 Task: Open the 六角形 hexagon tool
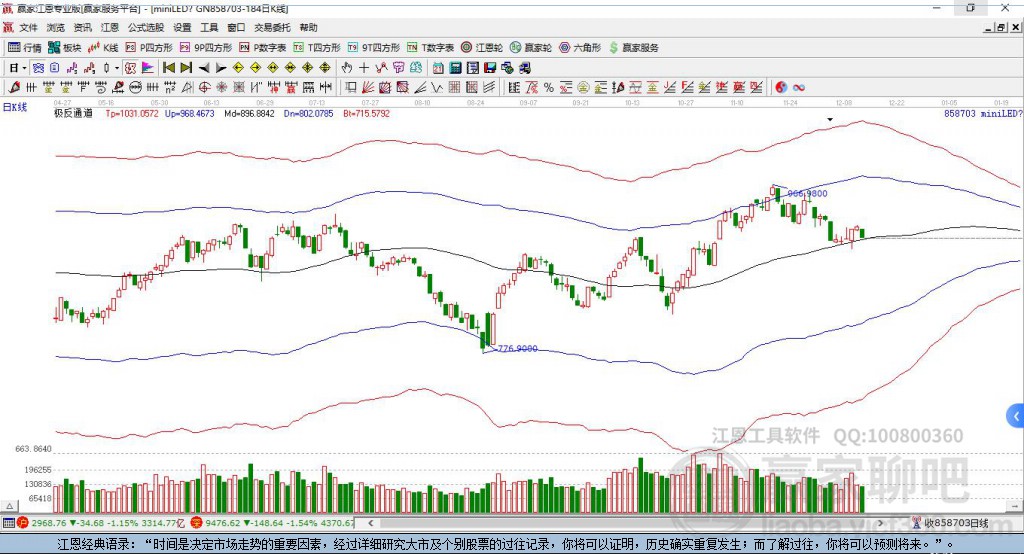(580, 48)
